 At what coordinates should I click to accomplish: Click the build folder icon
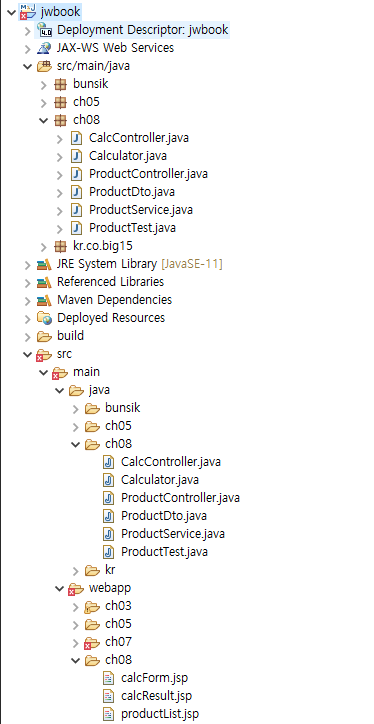(x=44, y=336)
